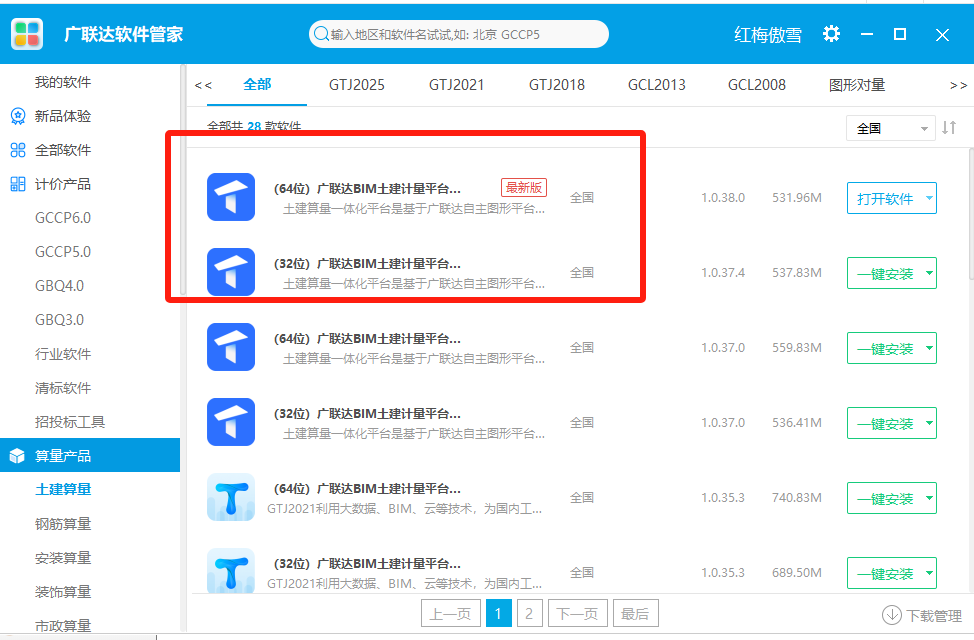Go to 下一页 next page
Screen dimensions: 974x640
pos(578,614)
